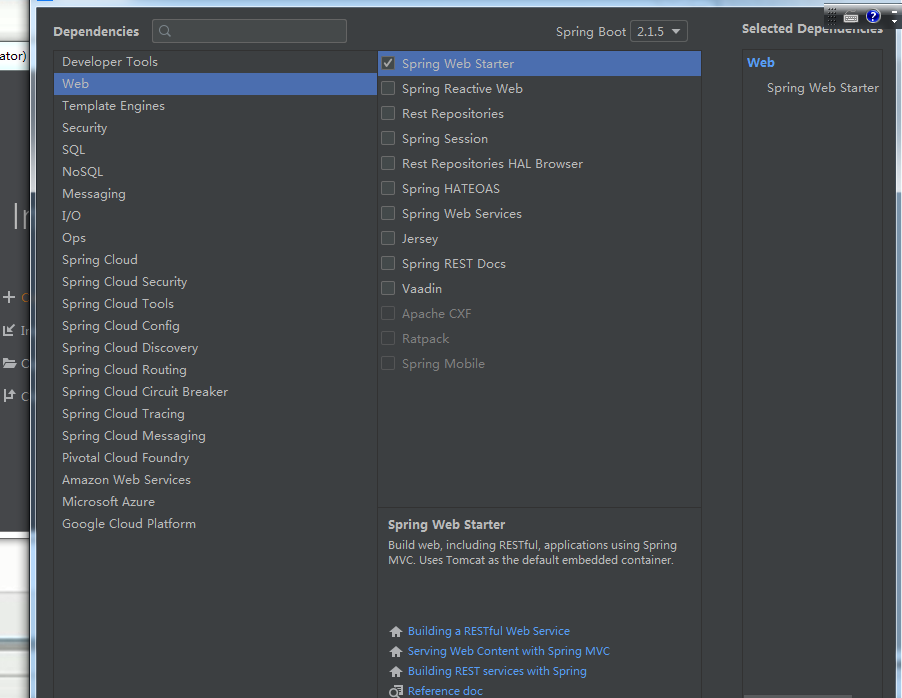Check the Jersey dependency checkbox
This screenshot has height=698, width=902.
388,238
